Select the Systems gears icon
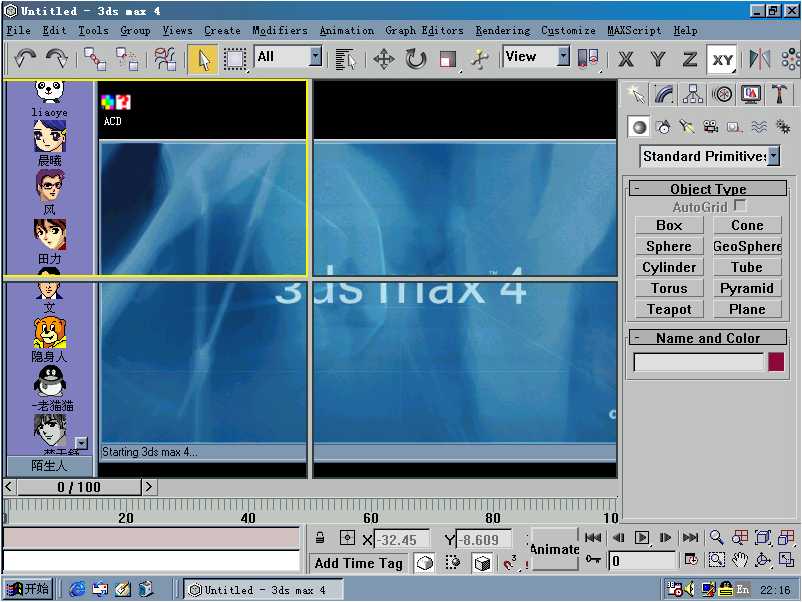802x602 pixels. [x=783, y=127]
